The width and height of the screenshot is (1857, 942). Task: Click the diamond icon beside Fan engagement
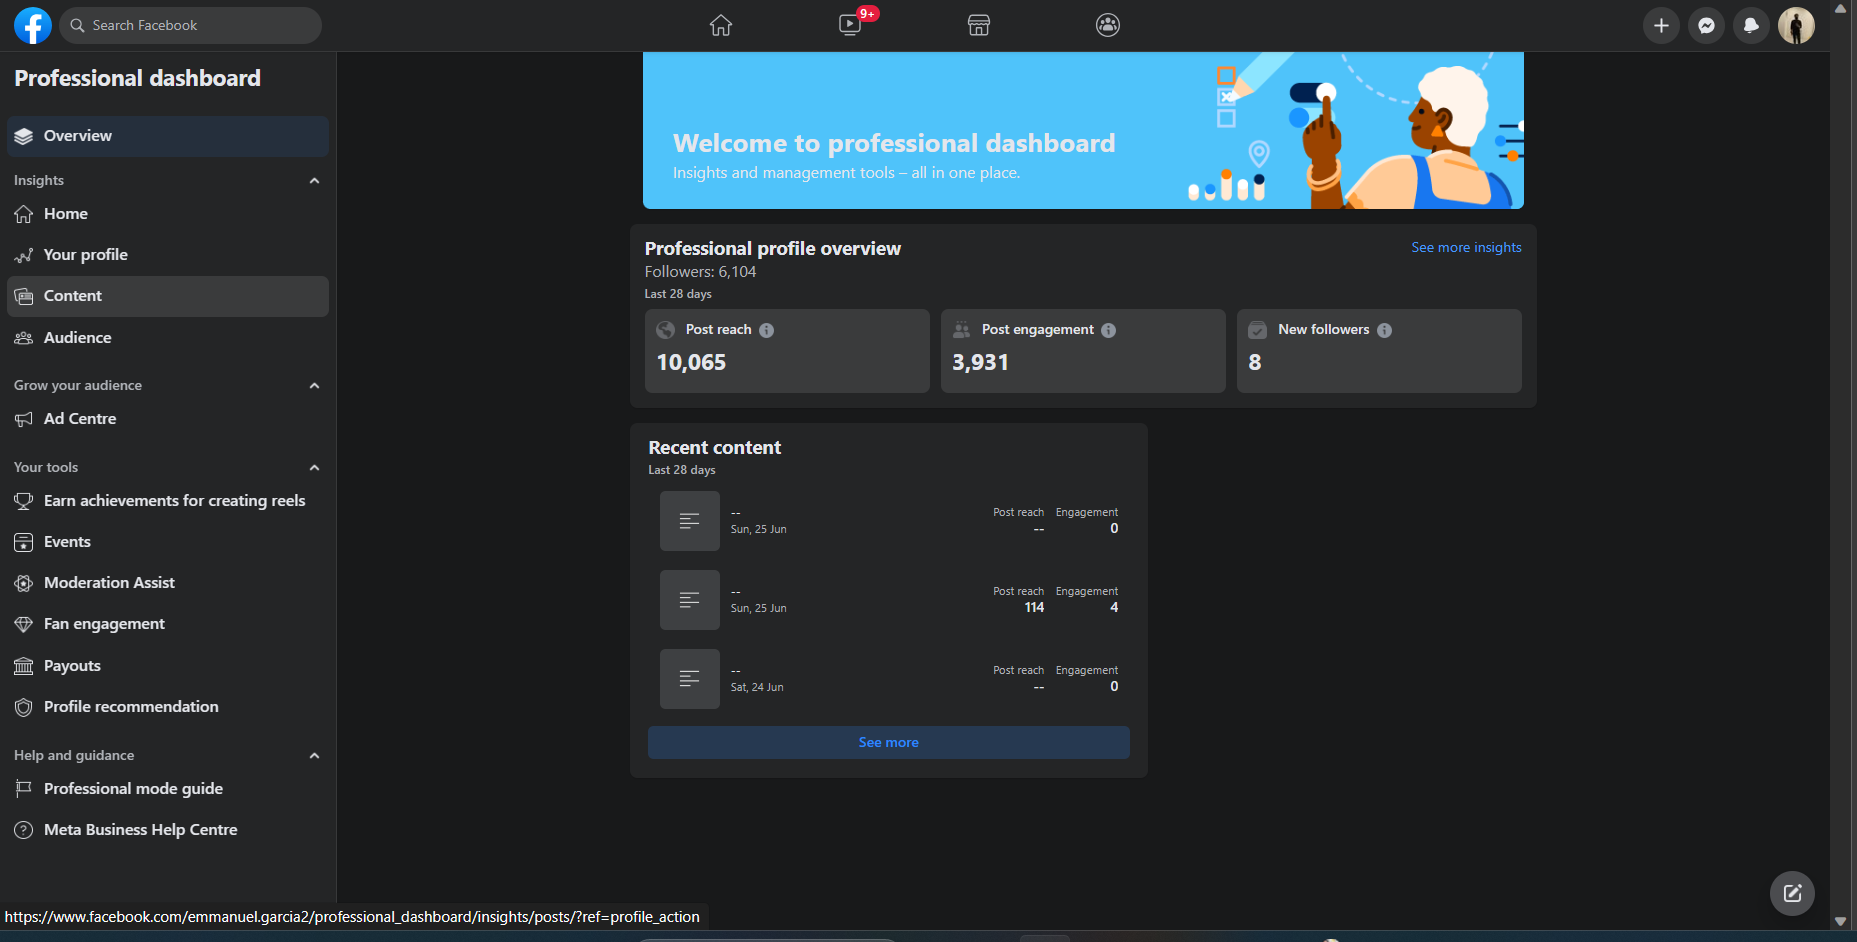pos(24,624)
